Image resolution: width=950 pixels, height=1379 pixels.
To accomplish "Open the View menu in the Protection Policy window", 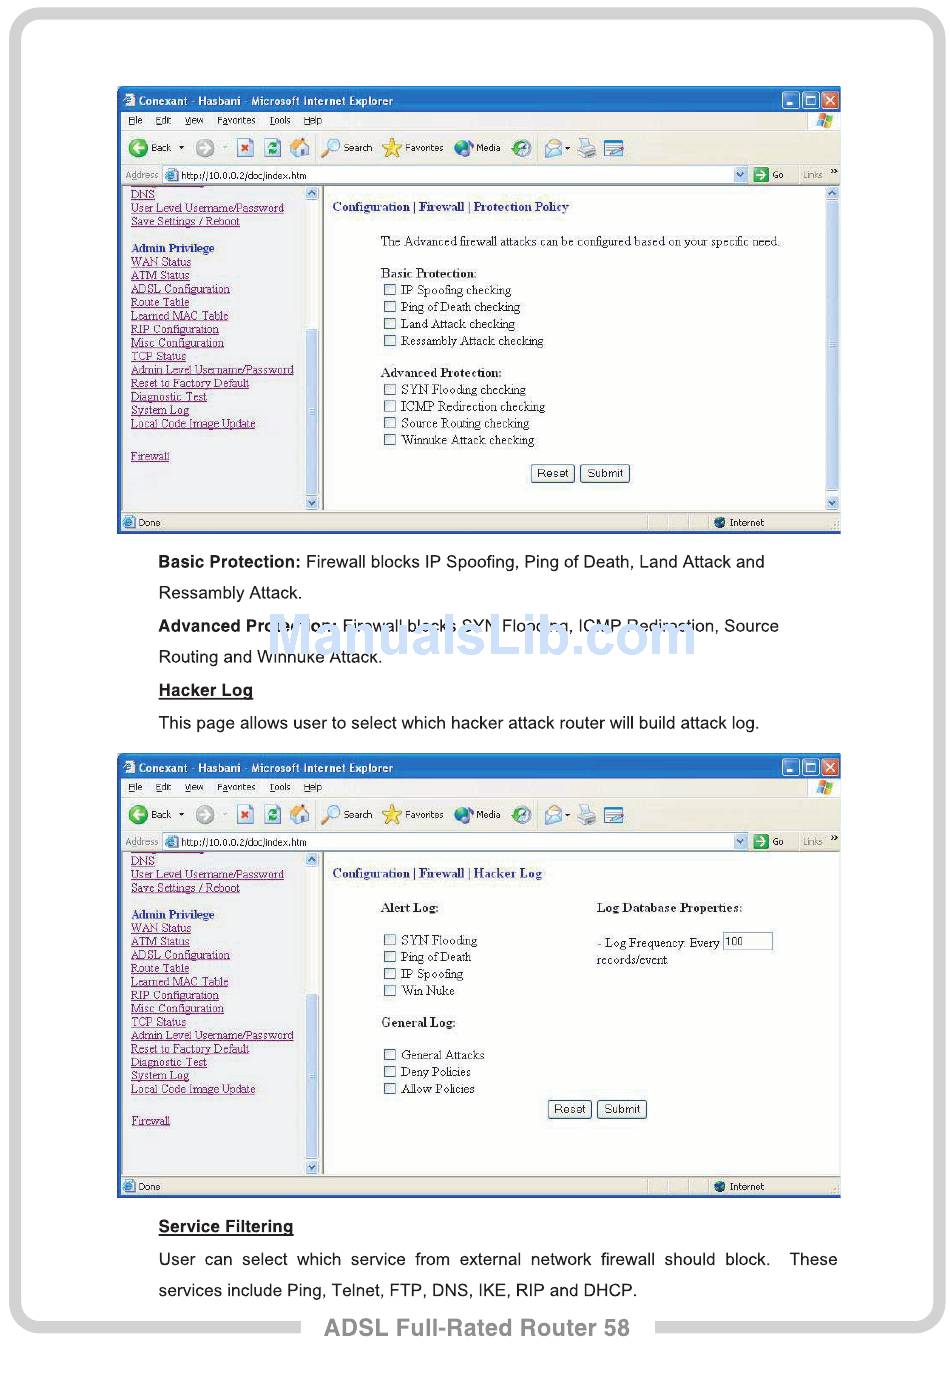I will (x=194, y=121).
